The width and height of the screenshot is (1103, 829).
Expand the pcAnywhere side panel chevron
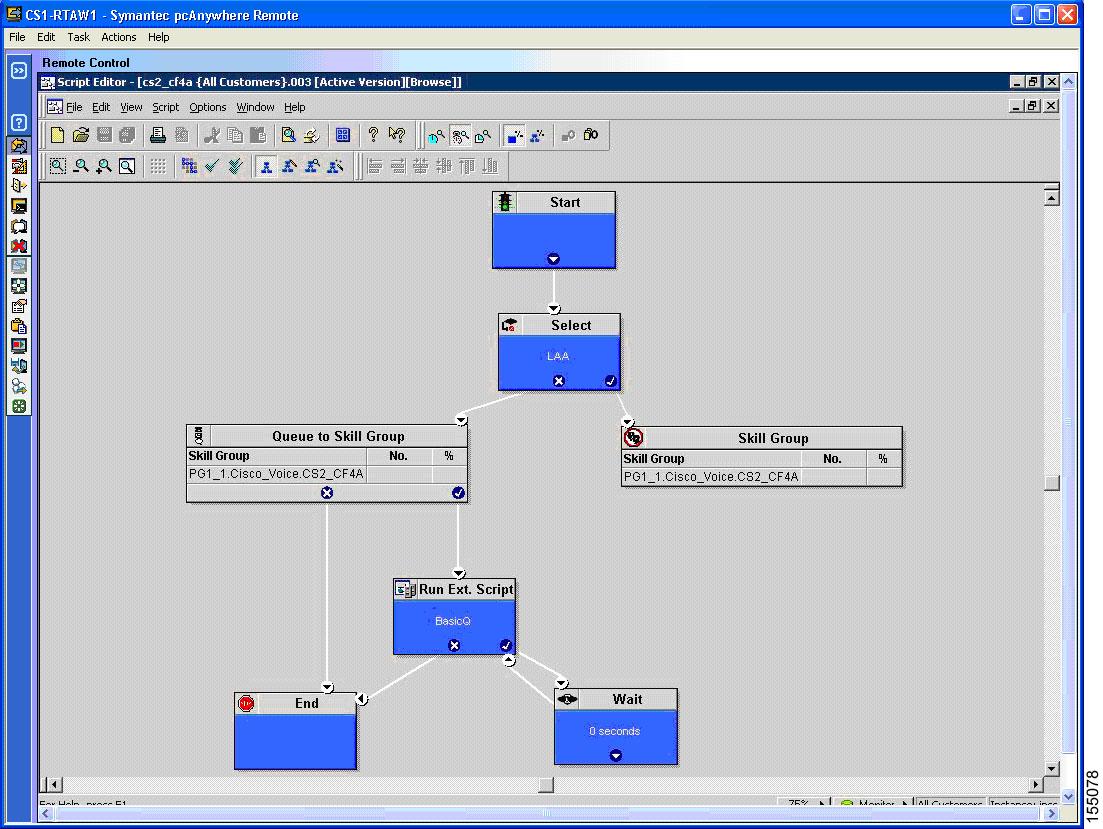pyautogui.click(x=19, y=70)
